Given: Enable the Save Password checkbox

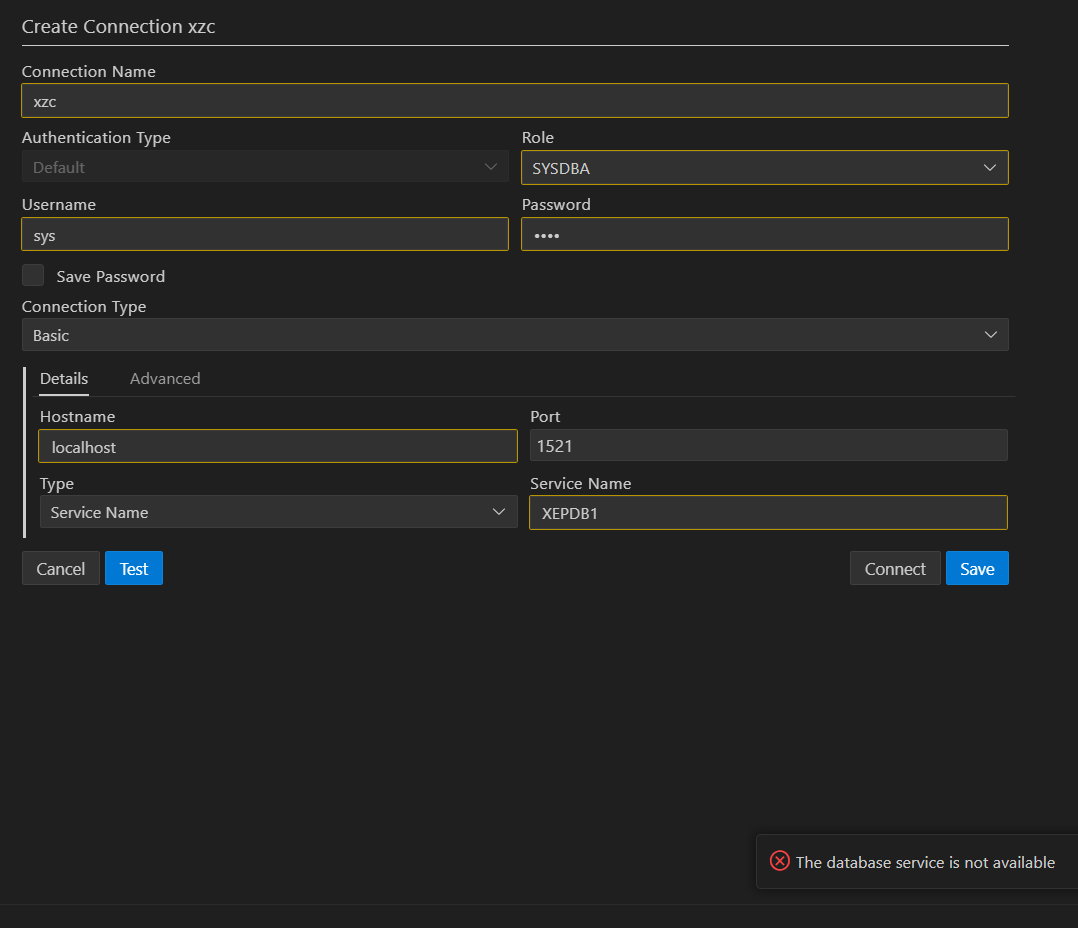Looking at the screenshot, I should pyautogui.click(x=33, y=274).
